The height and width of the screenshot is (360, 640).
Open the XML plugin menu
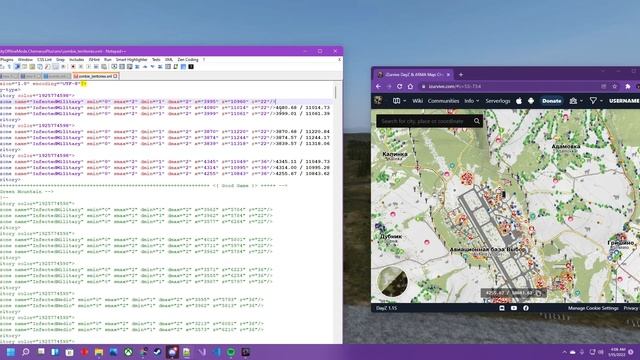pos(169,60)
